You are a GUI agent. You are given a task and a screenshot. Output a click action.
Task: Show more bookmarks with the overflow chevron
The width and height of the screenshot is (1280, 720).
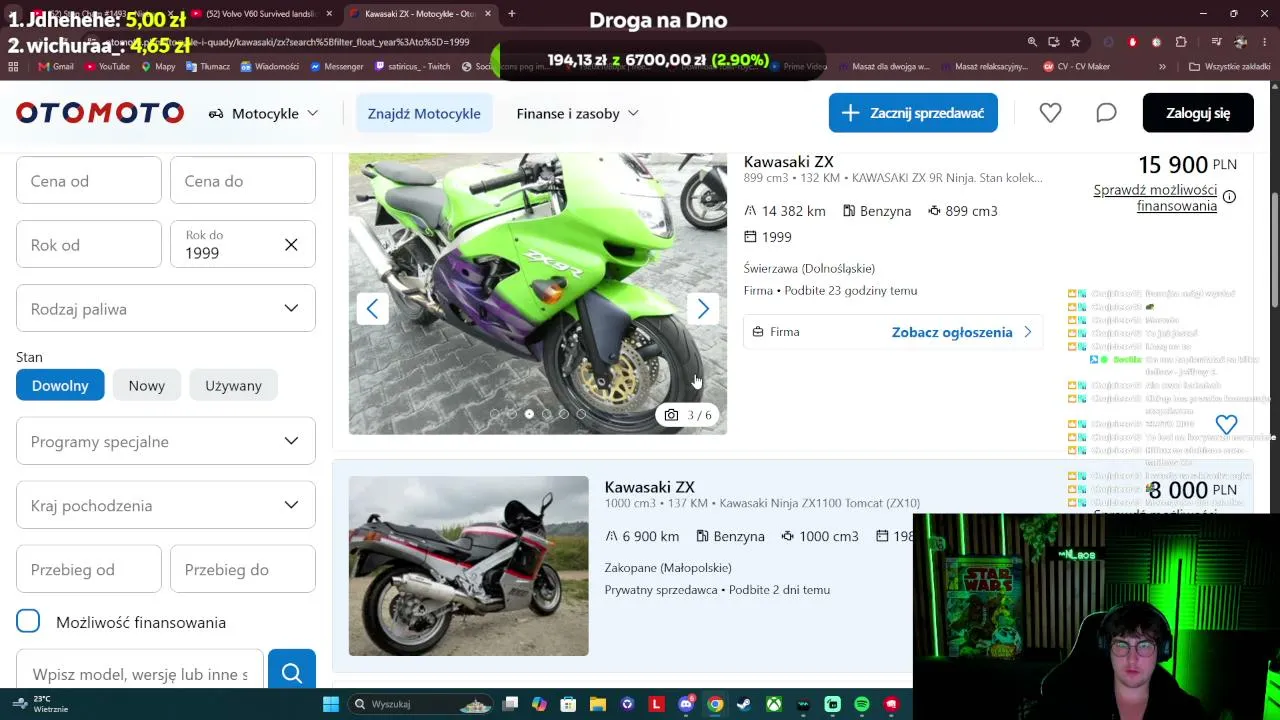(x=1162, y=67)
